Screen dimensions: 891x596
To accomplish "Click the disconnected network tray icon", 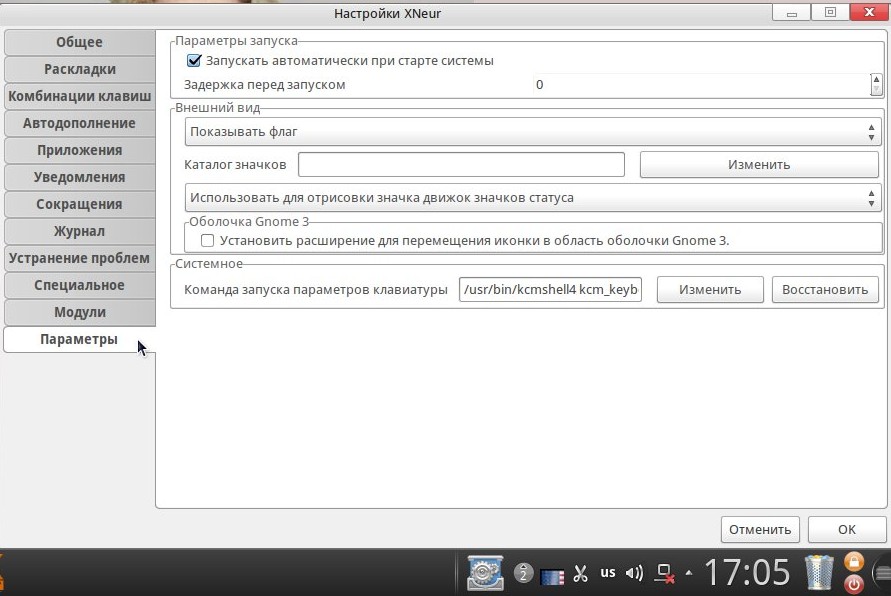I will (663, 574).
